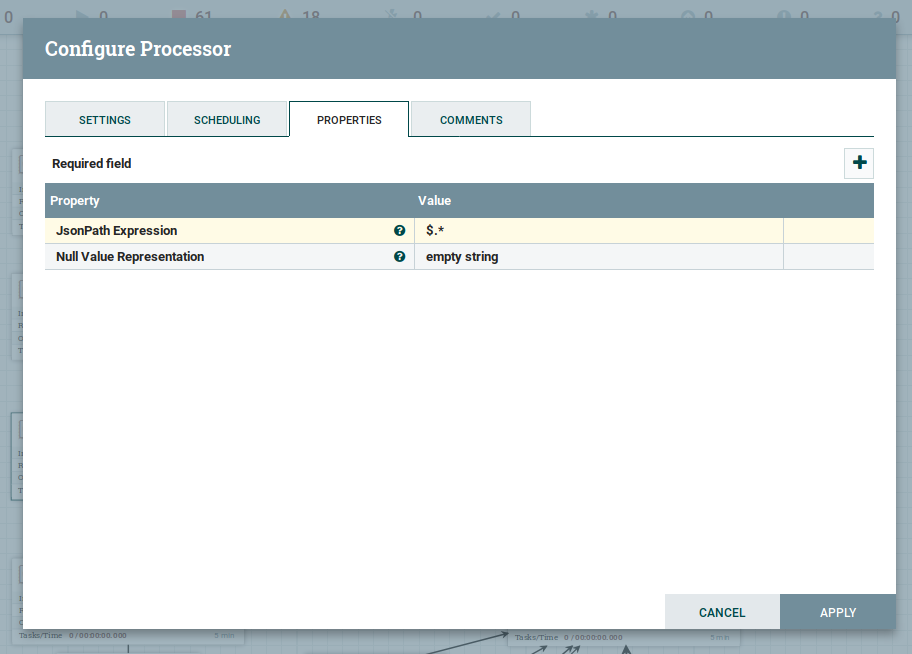The image size is (912, 654).
Task: Click the yellow invalid warning icon
Action: coord(285,16)
